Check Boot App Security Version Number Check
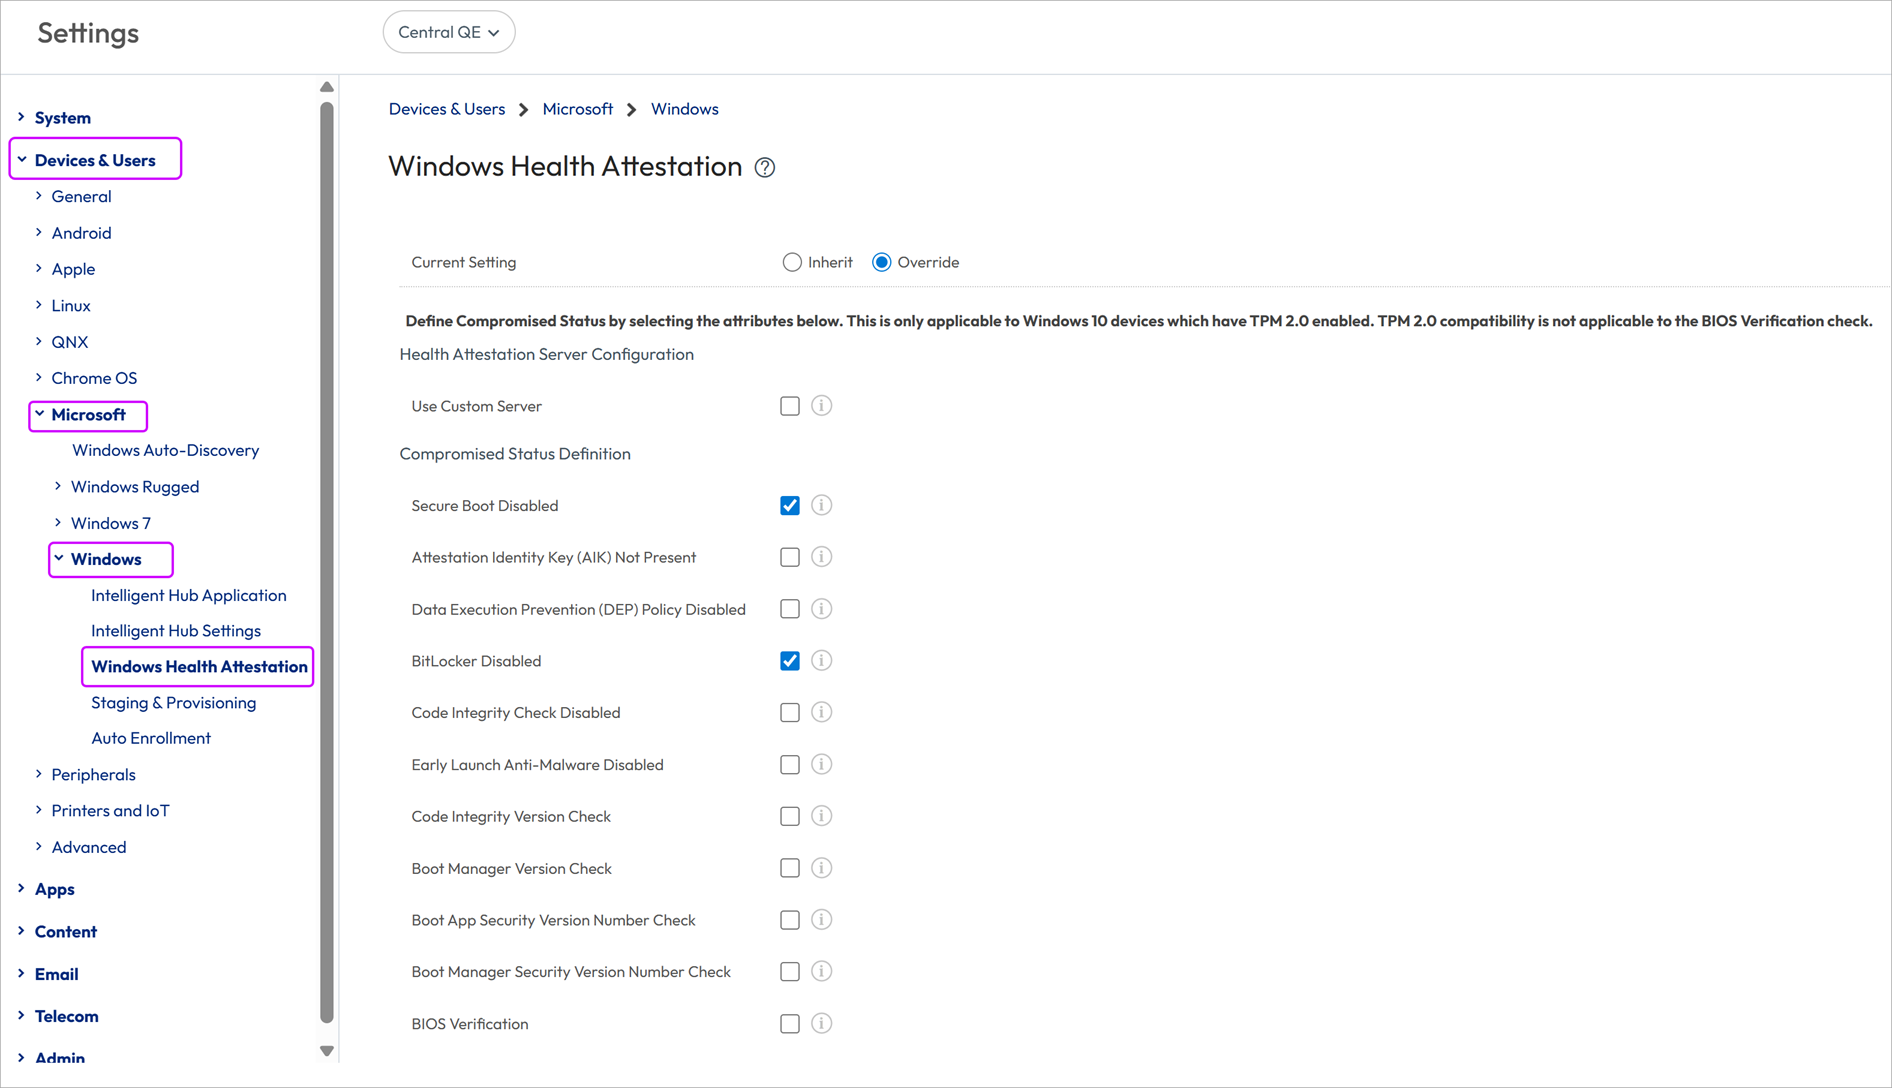 [x=790, y=920]
